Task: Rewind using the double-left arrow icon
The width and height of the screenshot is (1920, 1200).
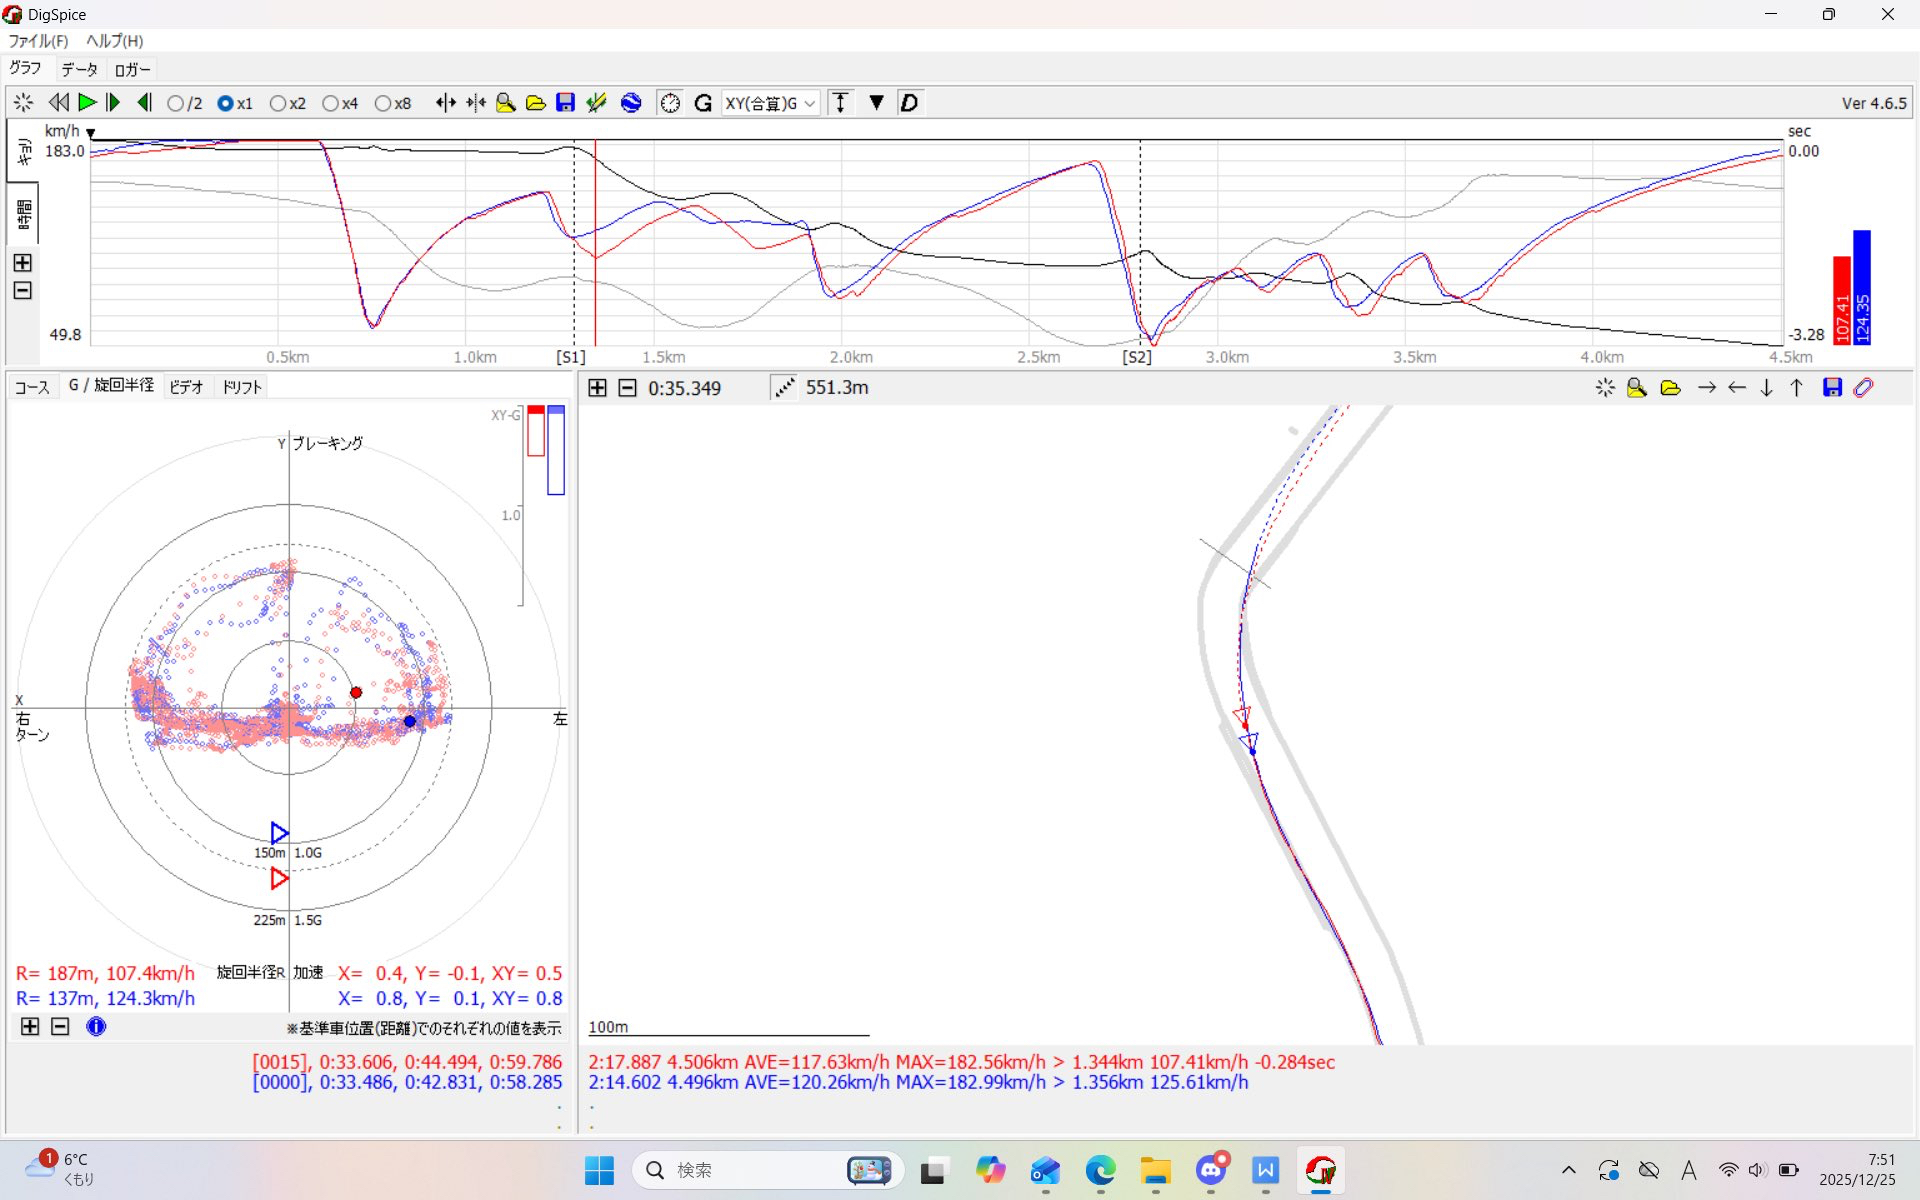Action: pos(58,103)
